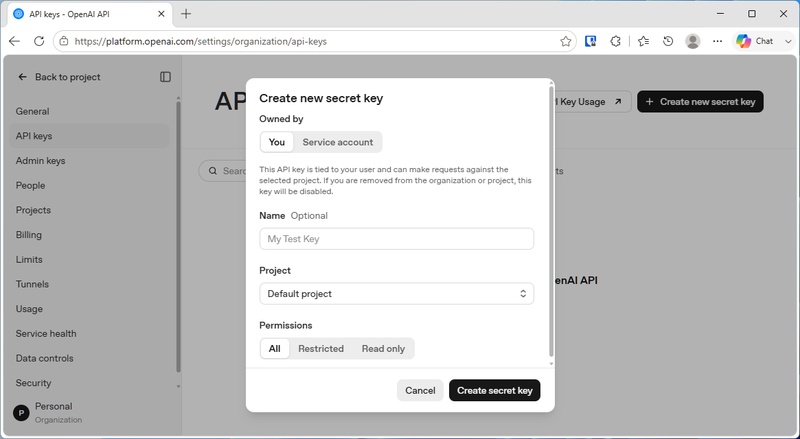This screenshot has height=439, width=800.
Task: Select API keys in the sidebar
Action: (89, 136)
